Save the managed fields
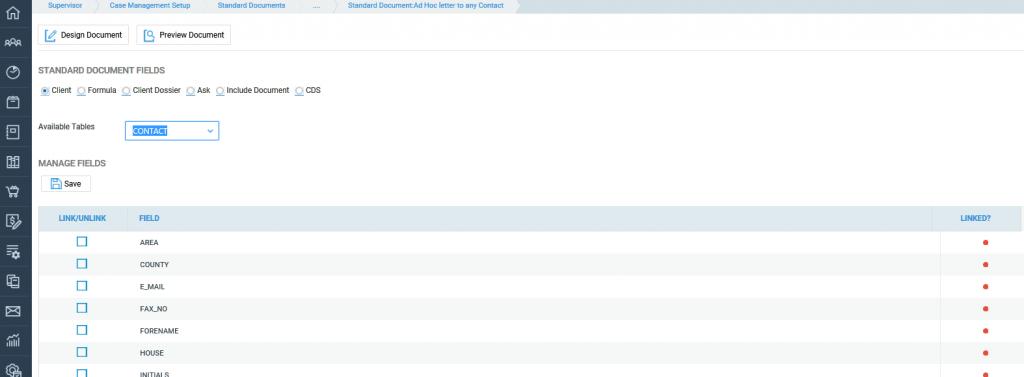1024x377 pixels. coord(66,184)
